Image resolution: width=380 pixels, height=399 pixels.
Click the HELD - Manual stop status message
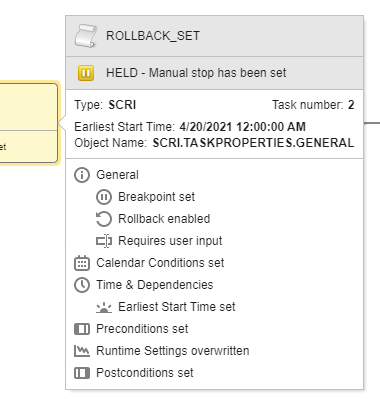[196, 73]
